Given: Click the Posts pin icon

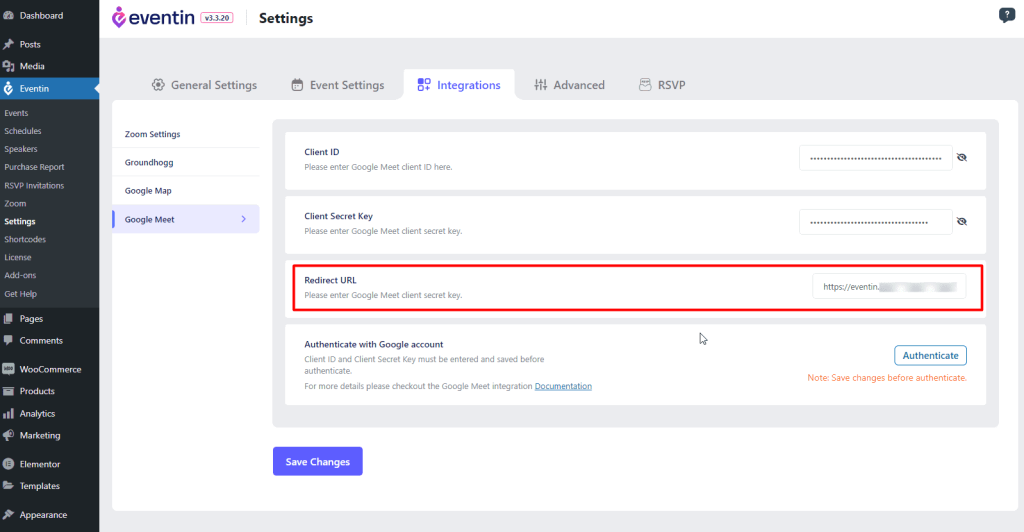Looking at the screenshot, I should pyautogui.click(x=8, y=44).
